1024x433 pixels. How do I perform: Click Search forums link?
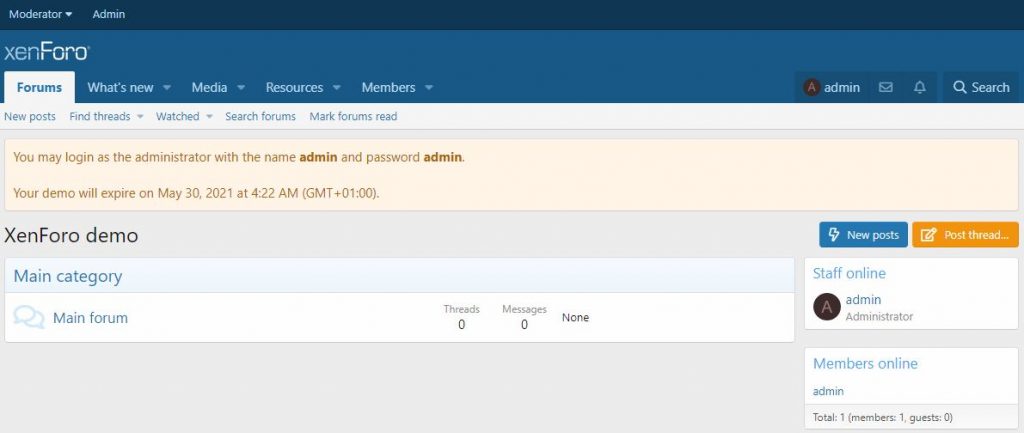tap(261, 116)
